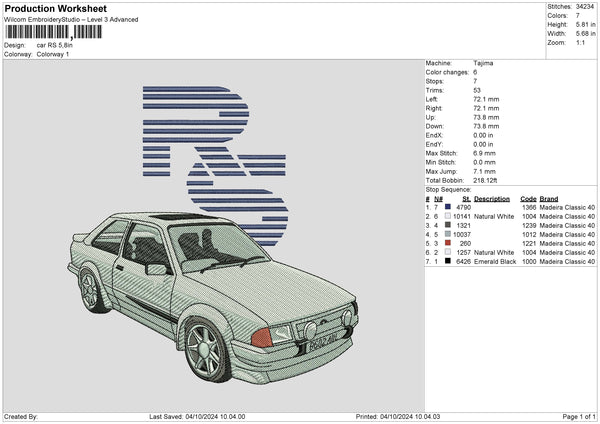Screen dimensions: 600x424
Task: Click the 'Code' column header
Action: click(x=528, y=199)
